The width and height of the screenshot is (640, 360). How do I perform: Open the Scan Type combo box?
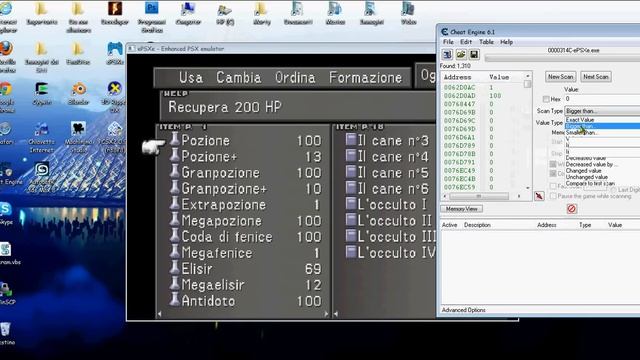coord(602,111)
